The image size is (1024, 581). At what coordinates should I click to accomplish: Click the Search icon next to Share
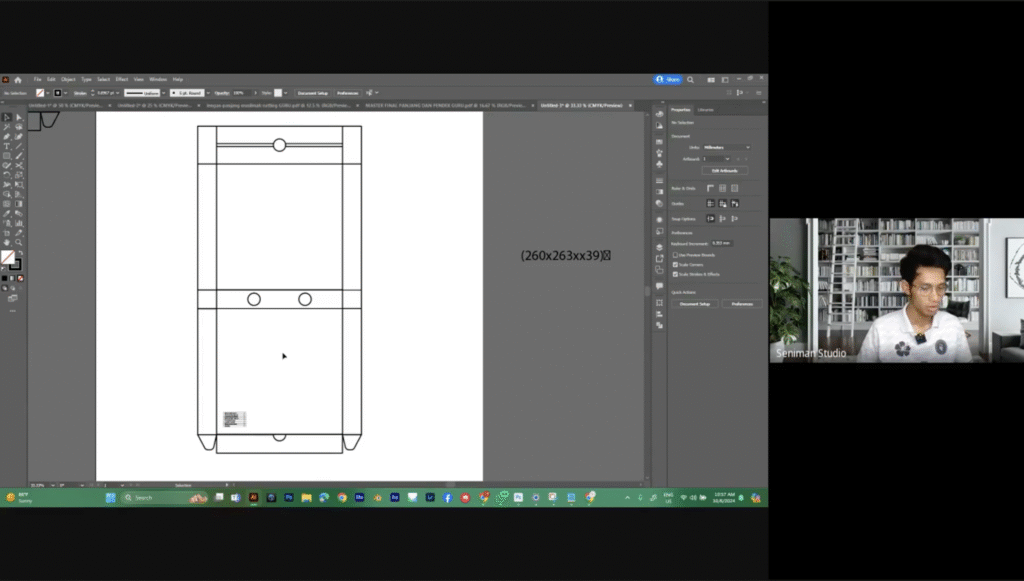(691, 79)
